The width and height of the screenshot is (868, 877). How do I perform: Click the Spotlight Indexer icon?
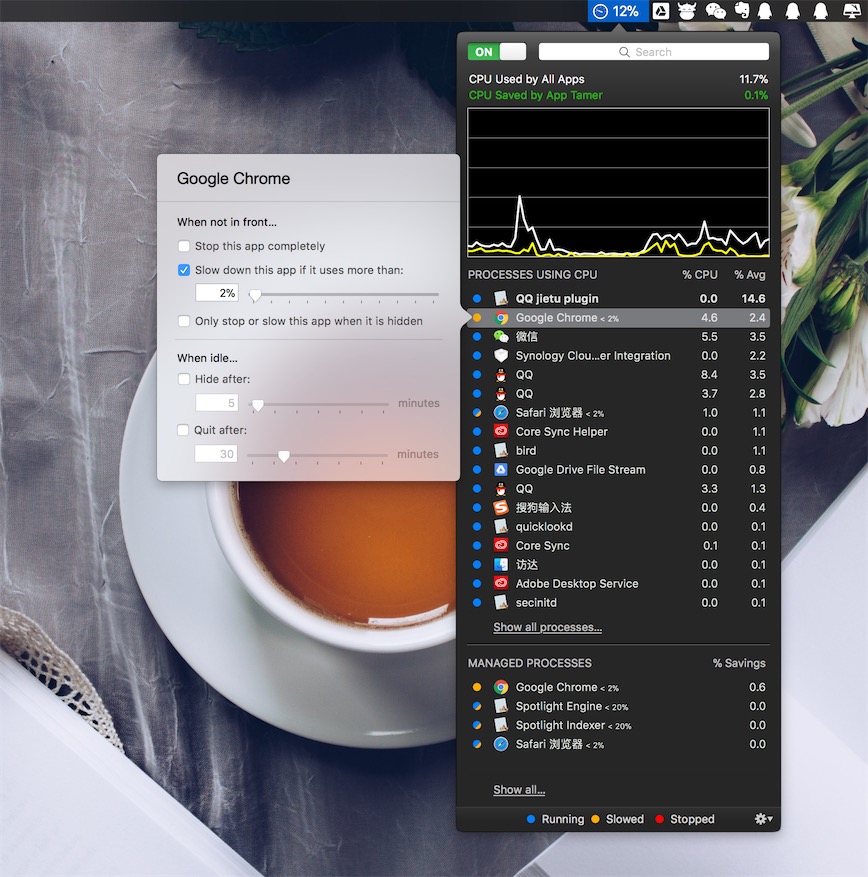click(501, 725)
